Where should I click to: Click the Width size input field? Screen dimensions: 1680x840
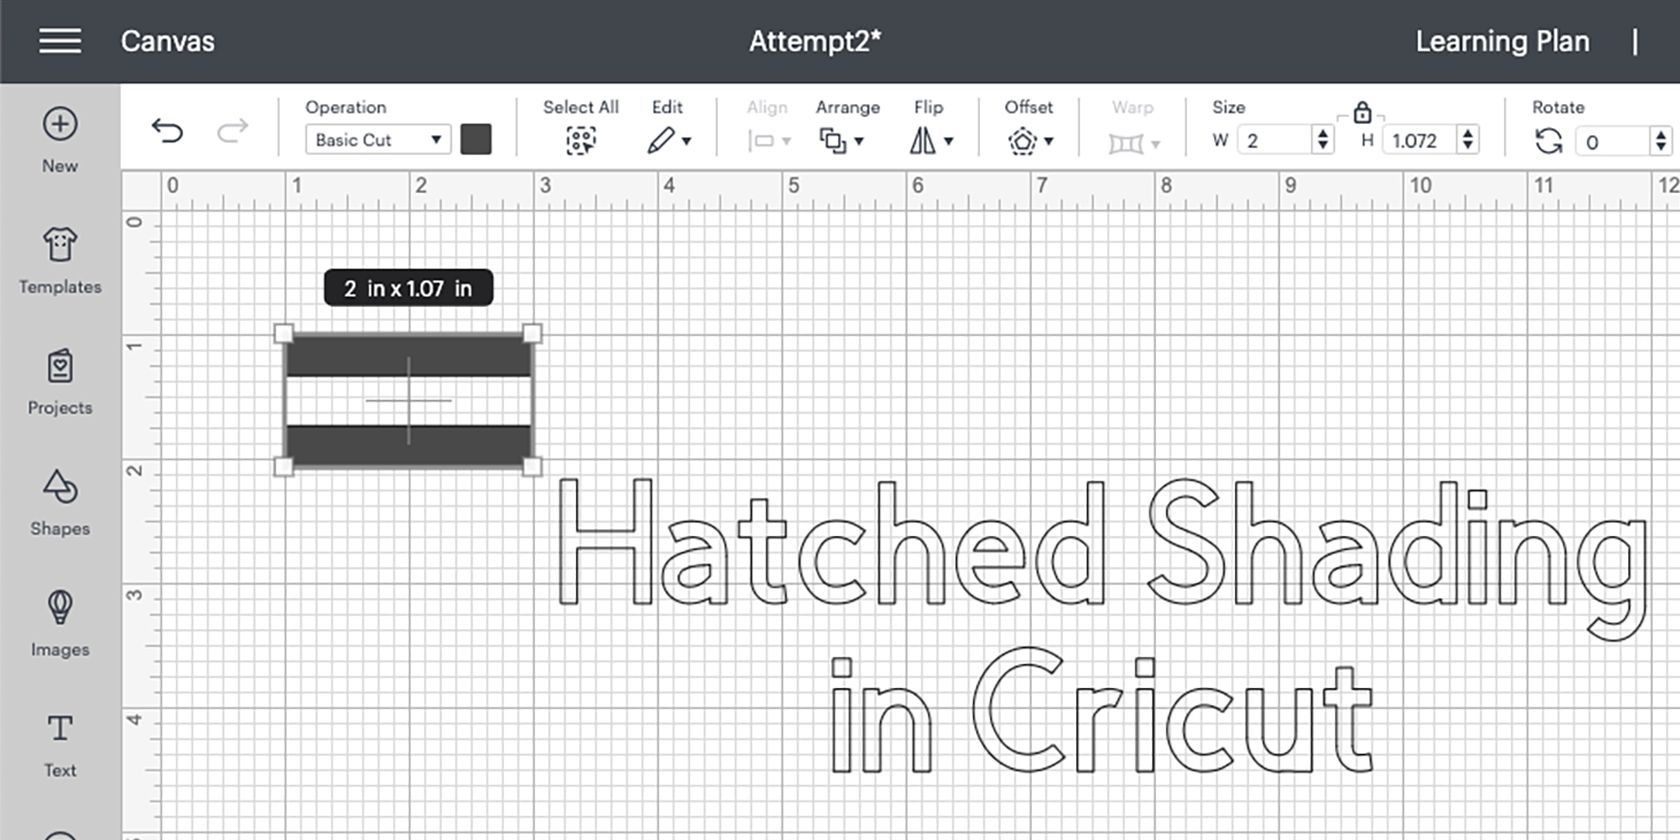(1274, 140)
